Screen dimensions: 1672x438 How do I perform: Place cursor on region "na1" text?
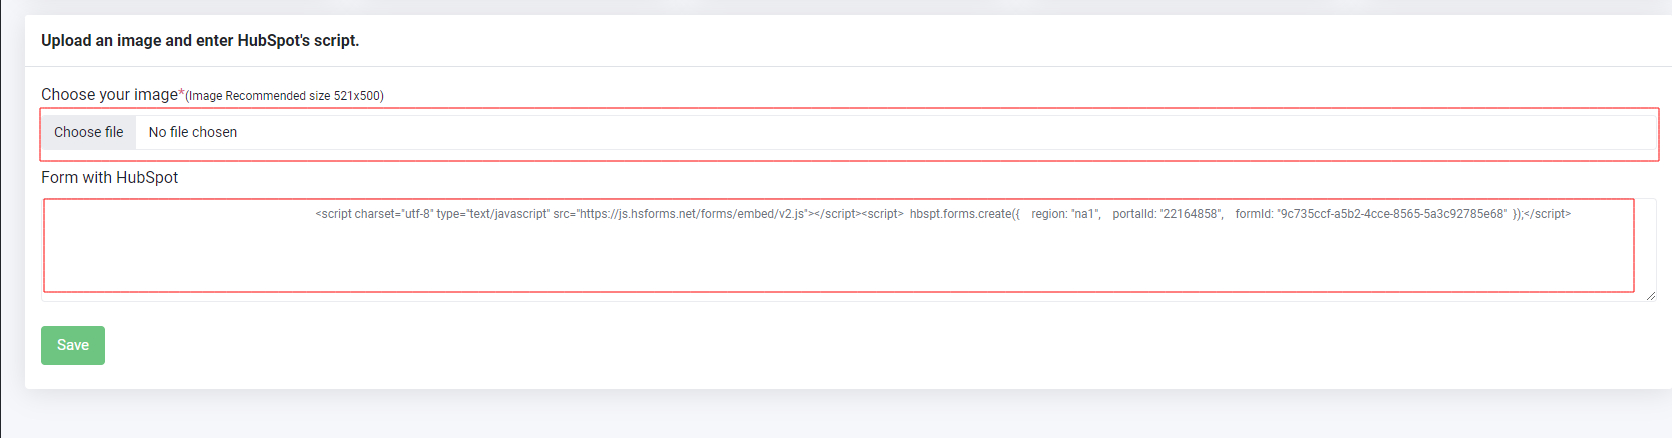pyautogui.click(x=1084, y=214)
